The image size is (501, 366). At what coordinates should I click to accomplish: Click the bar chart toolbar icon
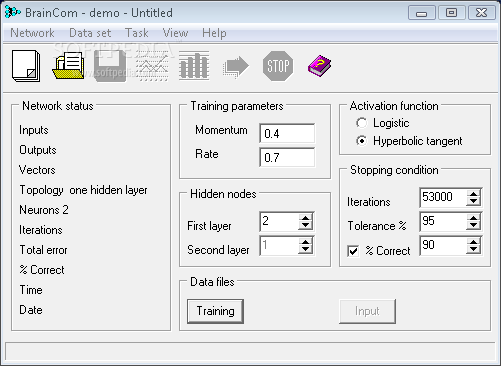(194, 66)
